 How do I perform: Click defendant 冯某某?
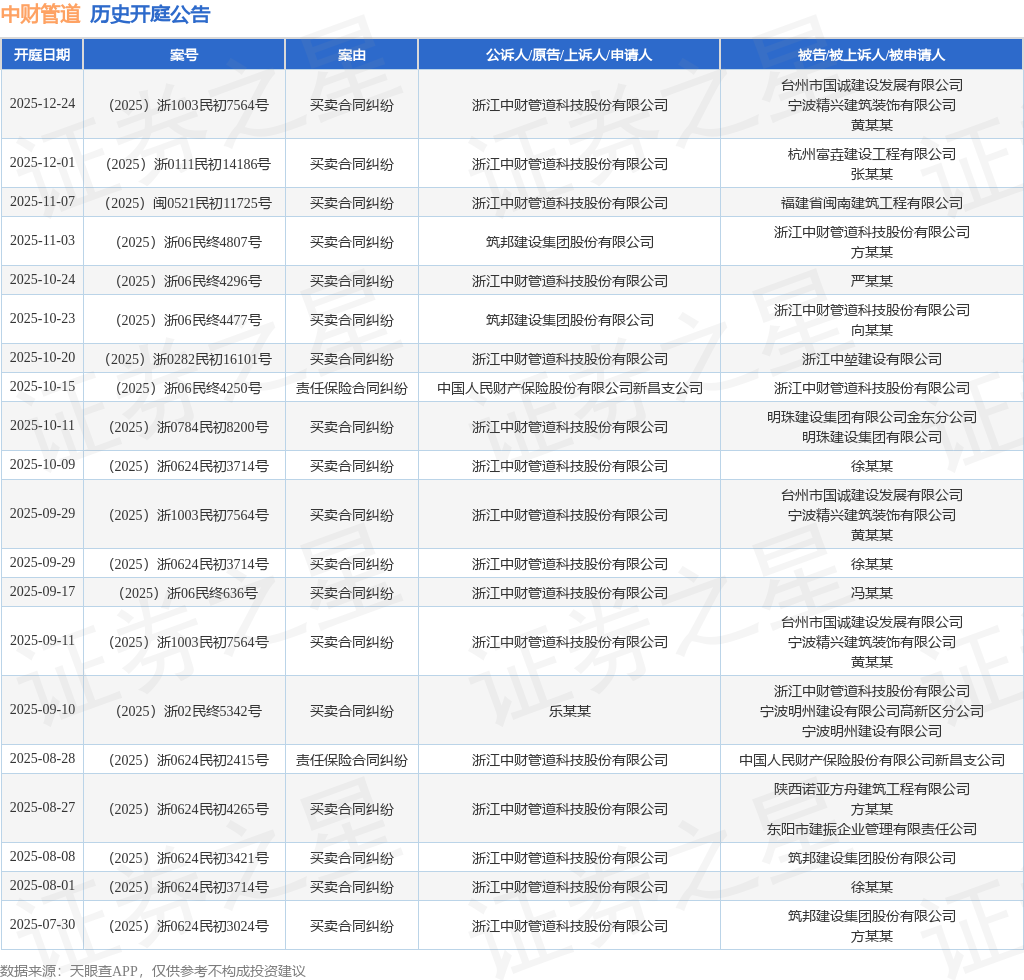872,593
